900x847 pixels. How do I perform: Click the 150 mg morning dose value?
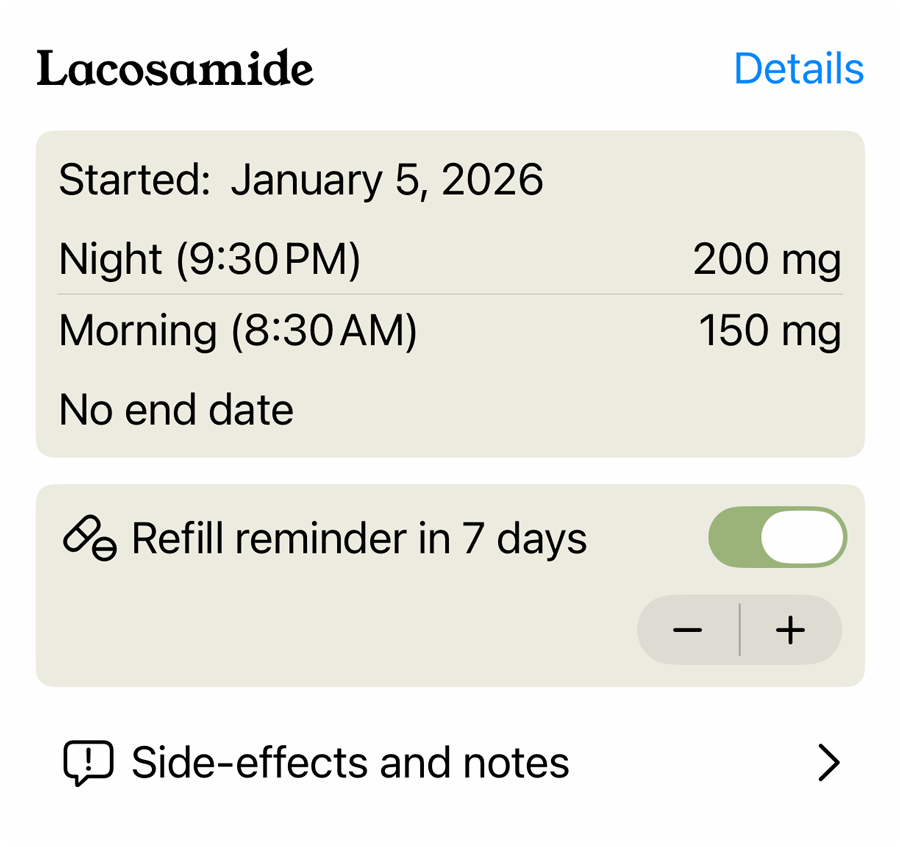[769, 331]
